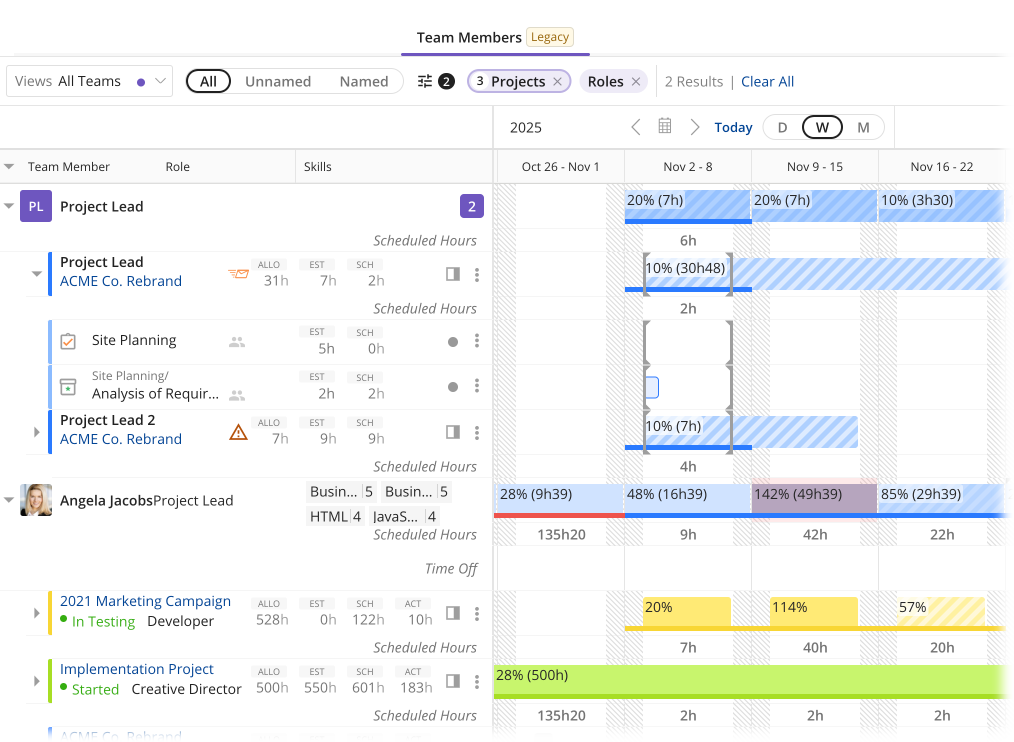Viewport: 1014px width, 742px height.
Task: Jump to Today on the timeline
Action: [733, 127]
